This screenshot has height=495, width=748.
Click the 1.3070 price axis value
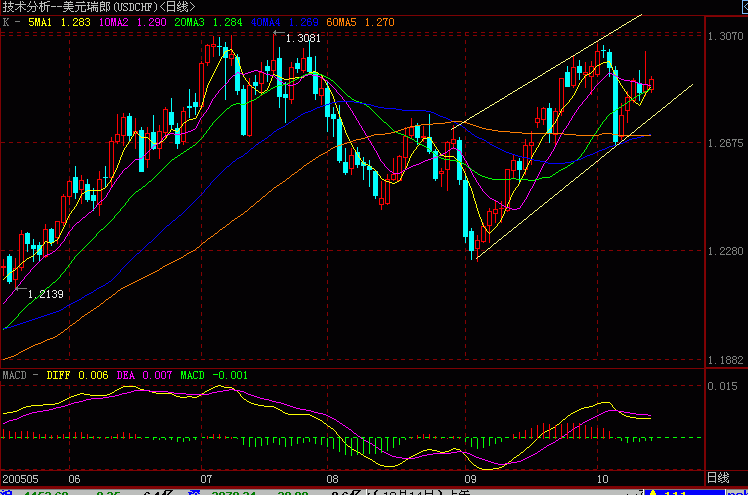725,36
